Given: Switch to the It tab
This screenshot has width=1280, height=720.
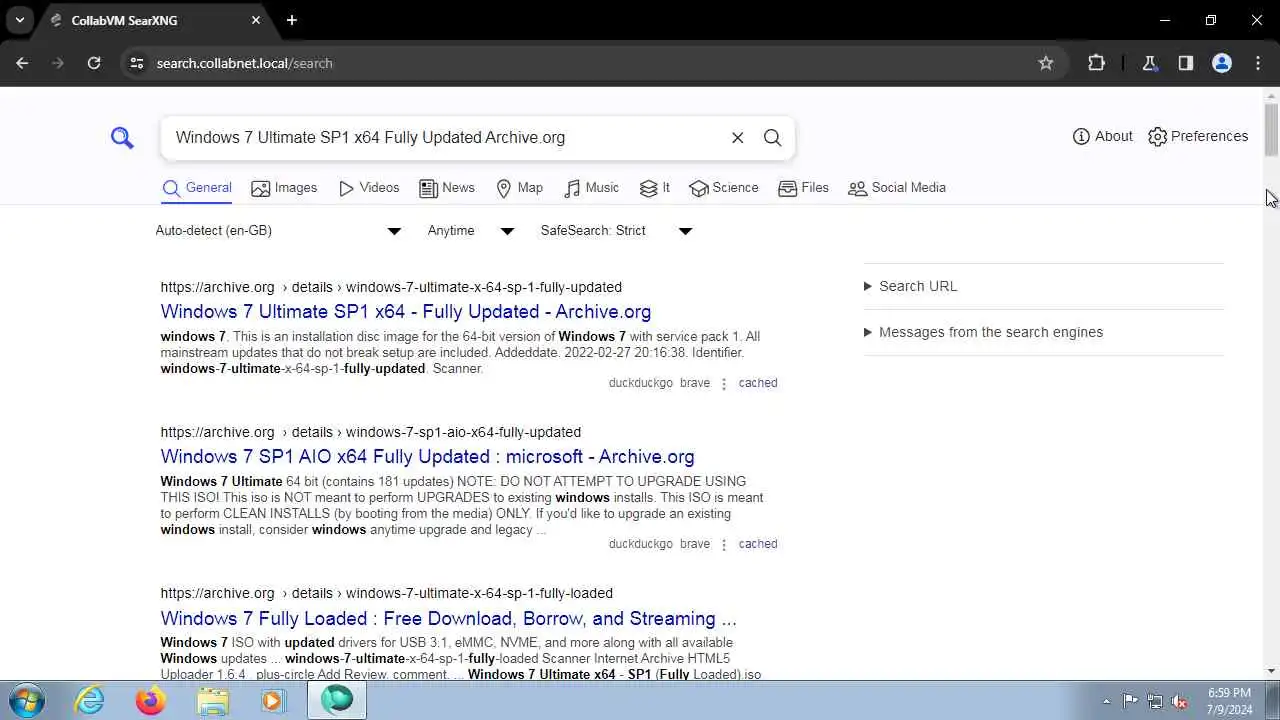Looking at the screenshot, I should 655,188.
